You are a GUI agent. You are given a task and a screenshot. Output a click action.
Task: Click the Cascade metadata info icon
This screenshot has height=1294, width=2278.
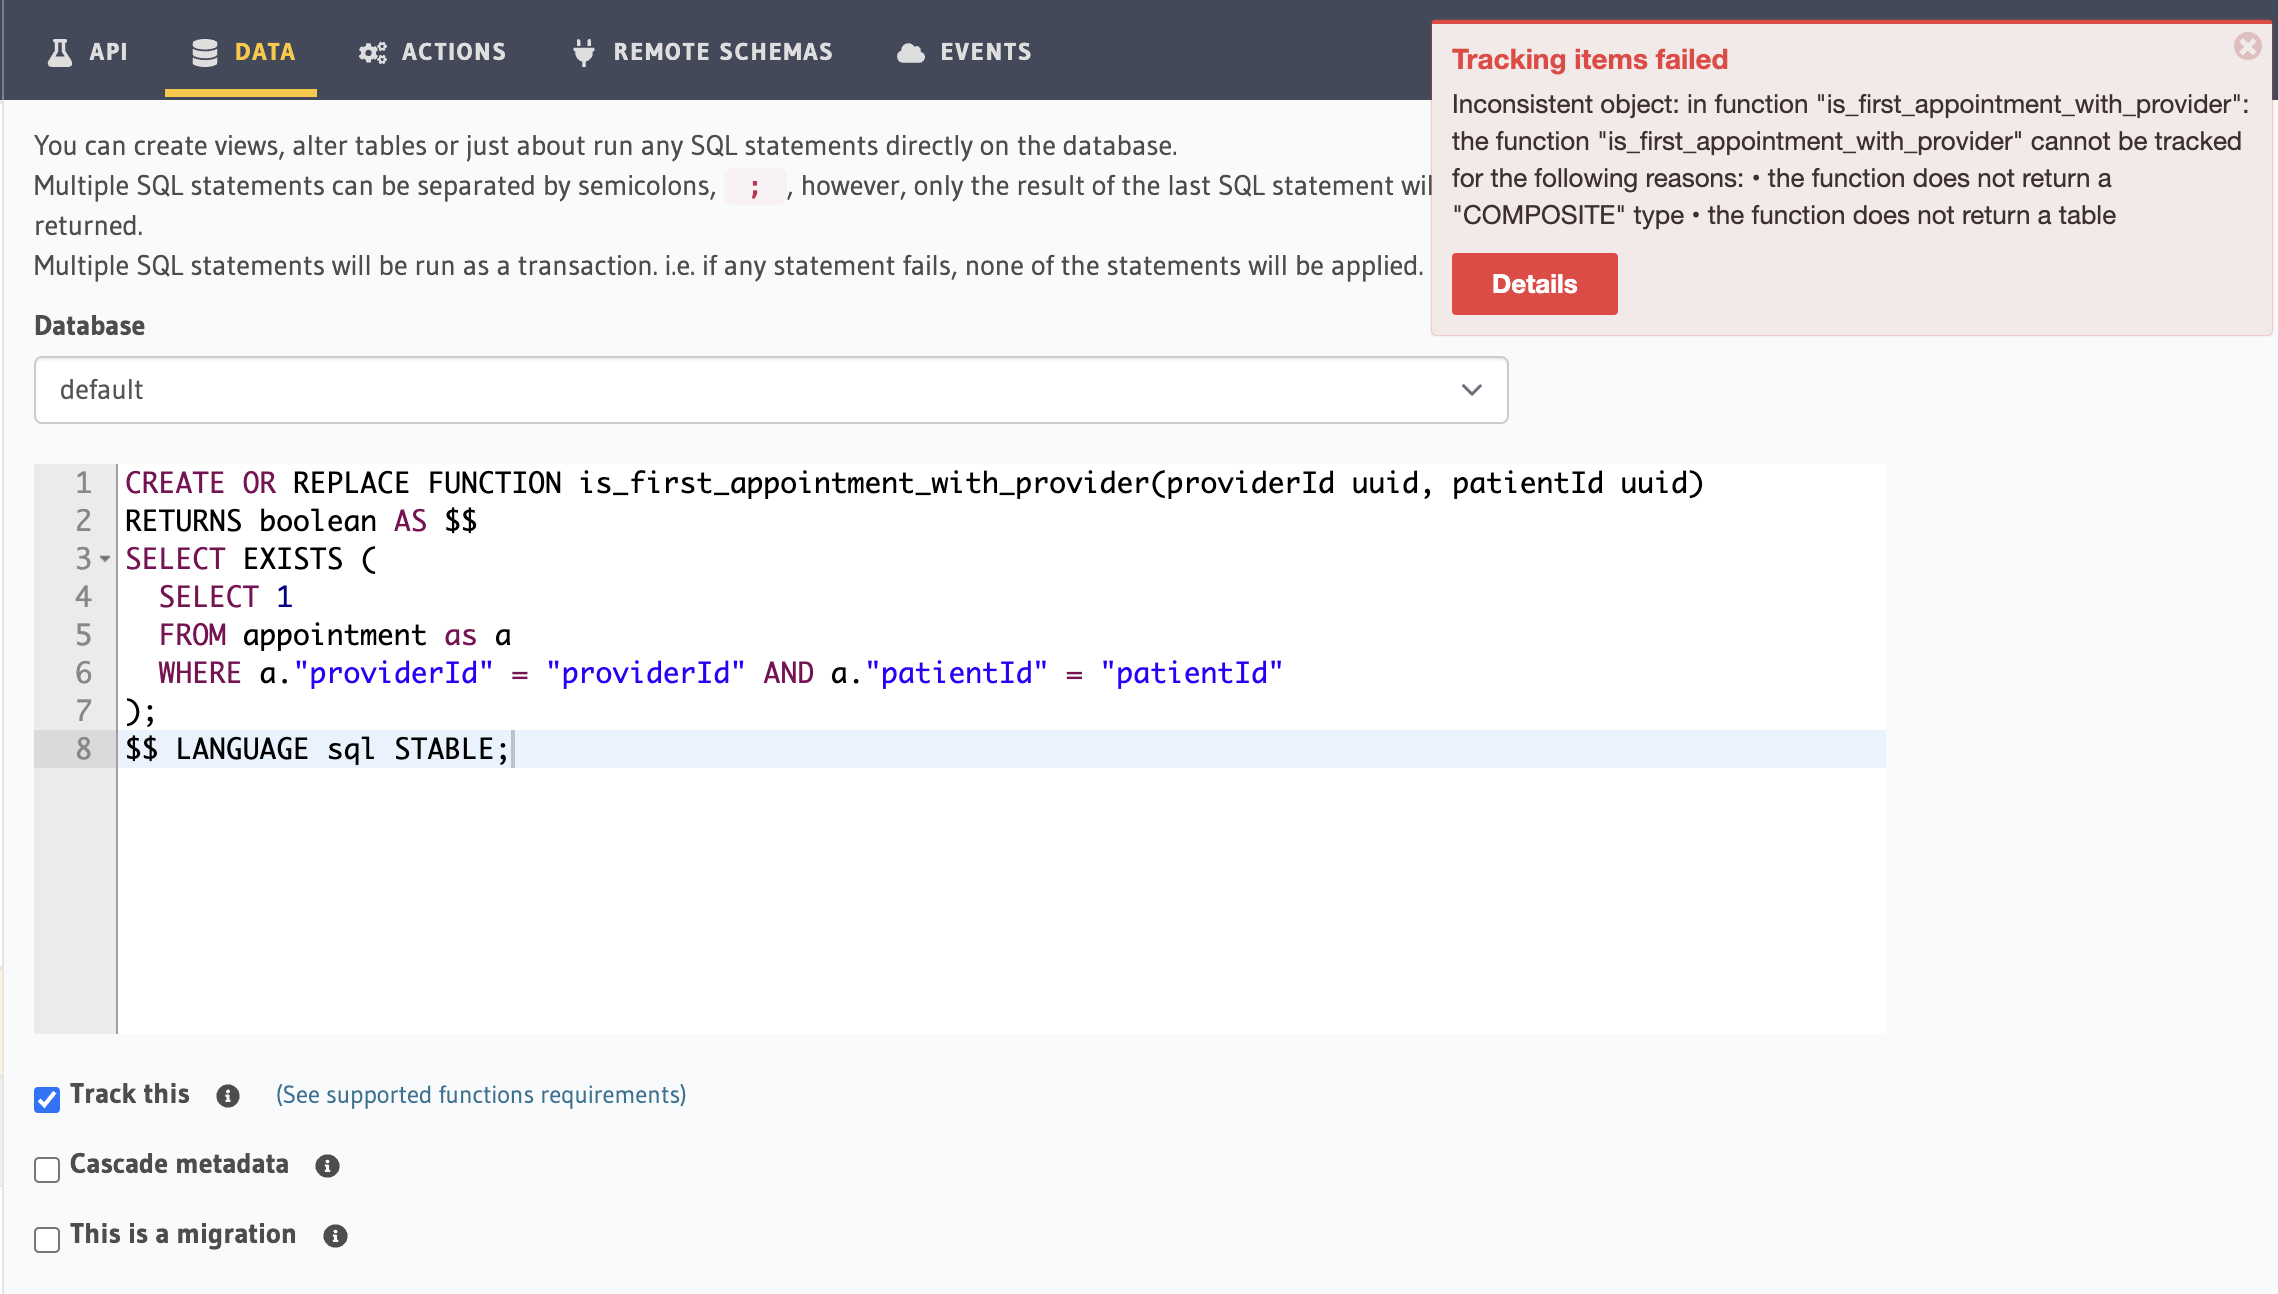click(327, 1165)
